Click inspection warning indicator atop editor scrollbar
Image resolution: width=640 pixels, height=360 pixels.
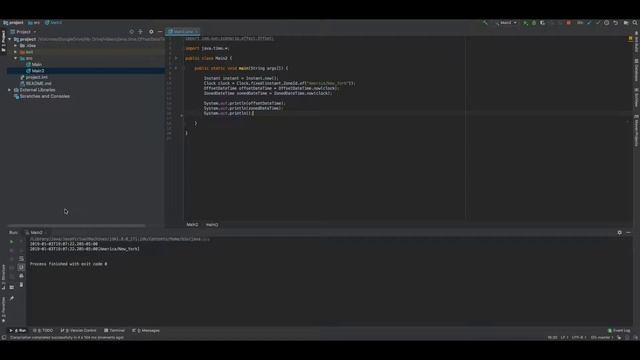coord(631,38)
